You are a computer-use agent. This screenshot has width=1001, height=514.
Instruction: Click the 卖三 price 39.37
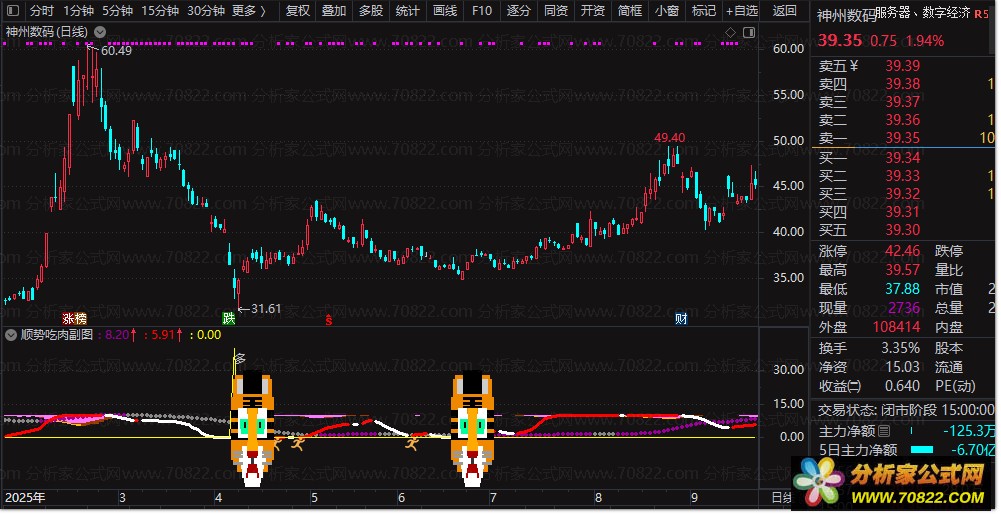click(903, 102)
